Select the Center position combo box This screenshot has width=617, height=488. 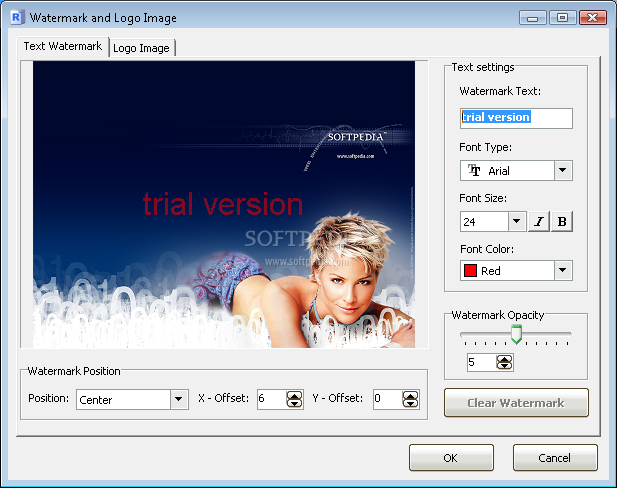tap(132, 399)
